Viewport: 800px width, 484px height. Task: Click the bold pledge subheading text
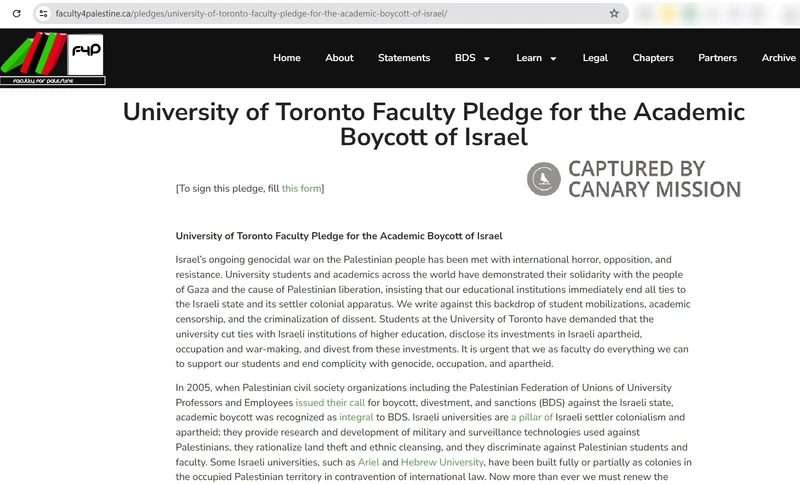point(339,236)
